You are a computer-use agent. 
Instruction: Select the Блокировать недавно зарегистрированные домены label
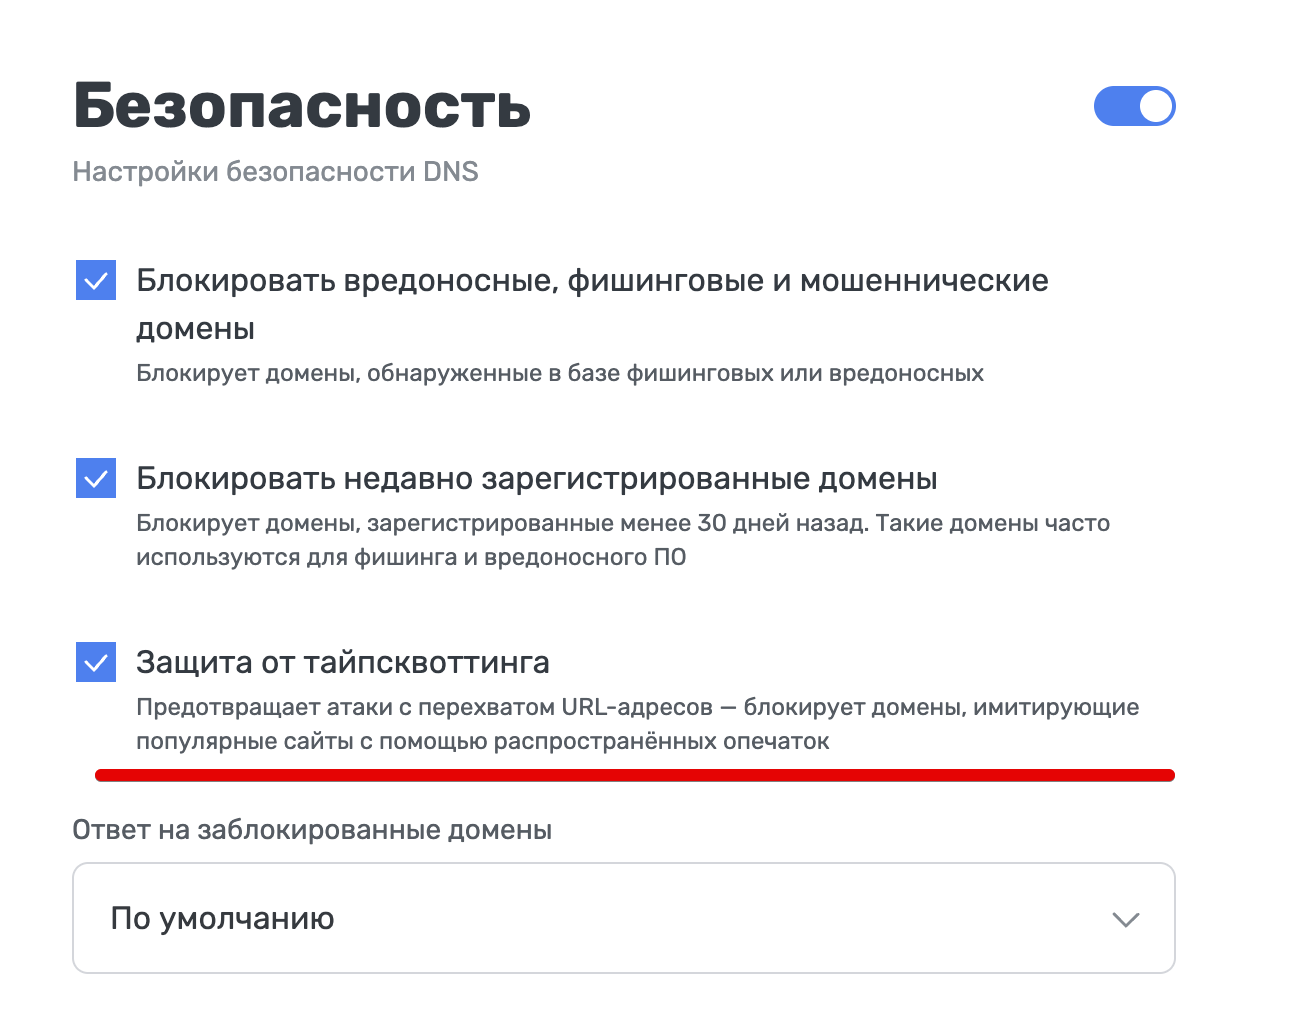click(536, 479)
